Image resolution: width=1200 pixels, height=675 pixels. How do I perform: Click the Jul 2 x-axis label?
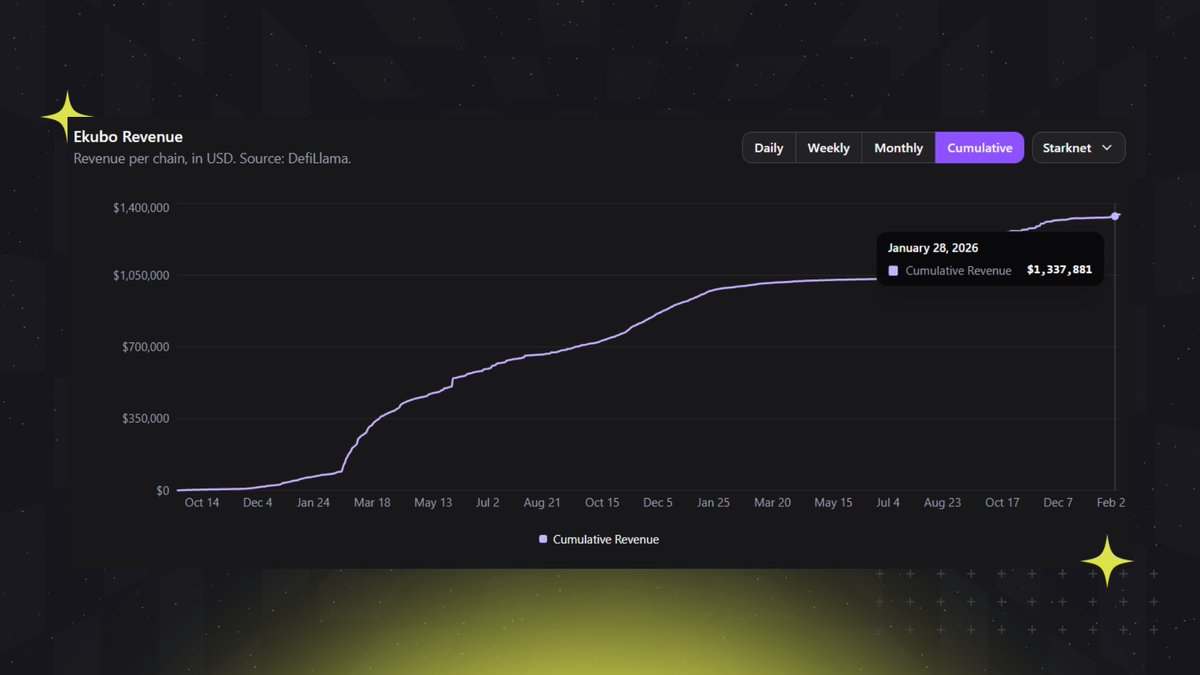click(488, 503)
